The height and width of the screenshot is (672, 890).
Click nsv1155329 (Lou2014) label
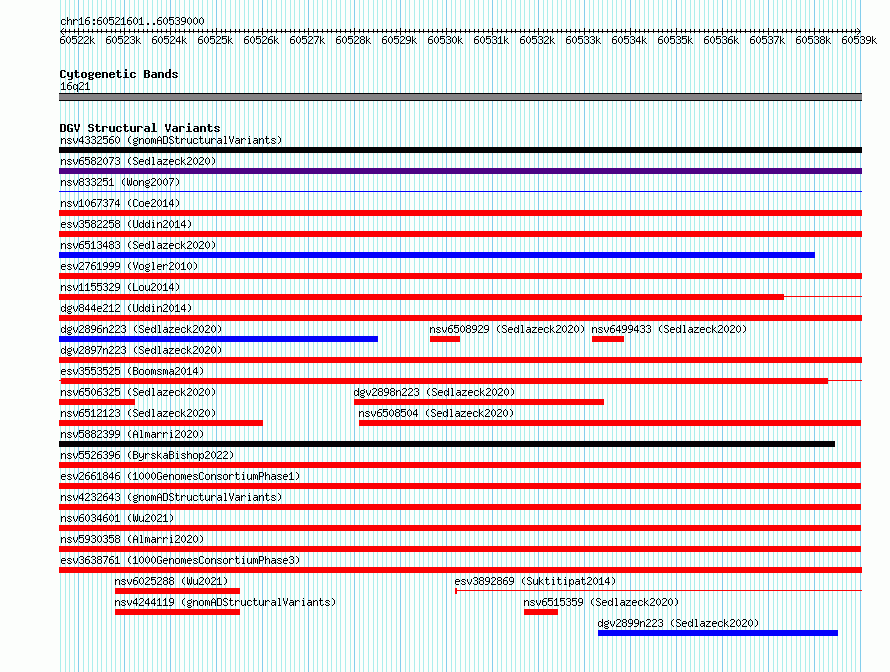[120, 287]
